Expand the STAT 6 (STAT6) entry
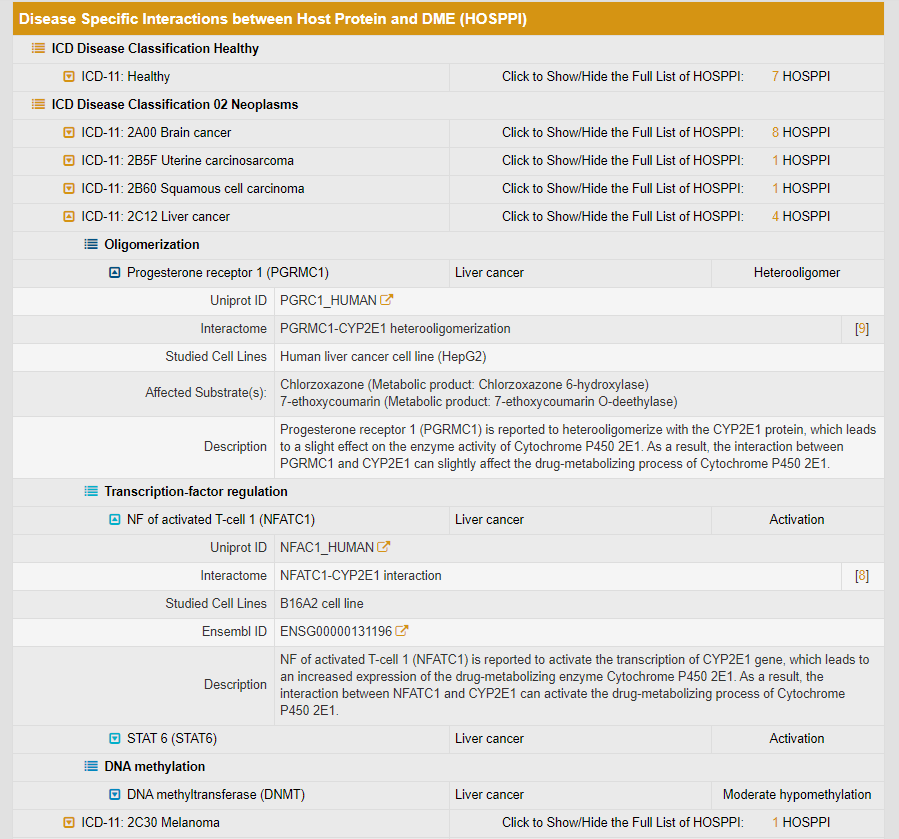The height and width of the screenshot is (839, 899). point(114,738)
